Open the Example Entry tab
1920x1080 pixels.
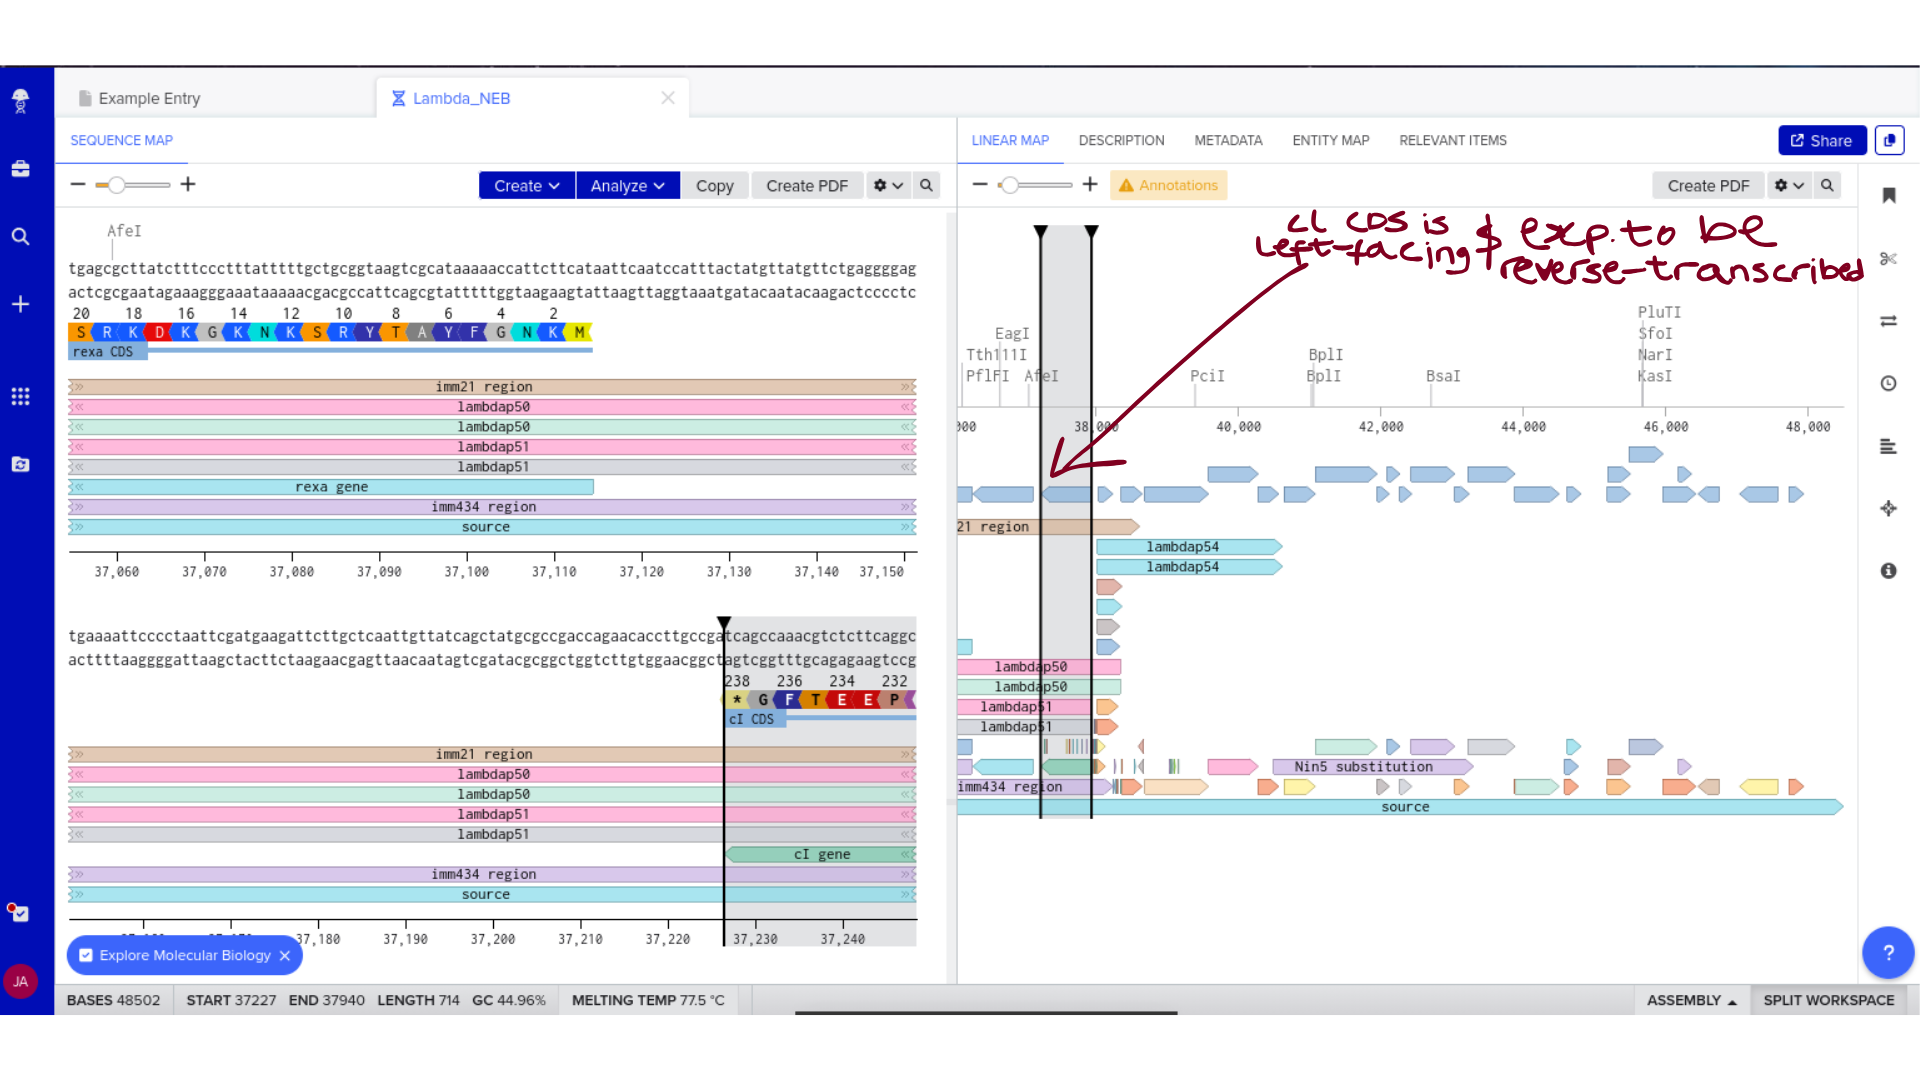pyautogui.click(x=149, y=99)
